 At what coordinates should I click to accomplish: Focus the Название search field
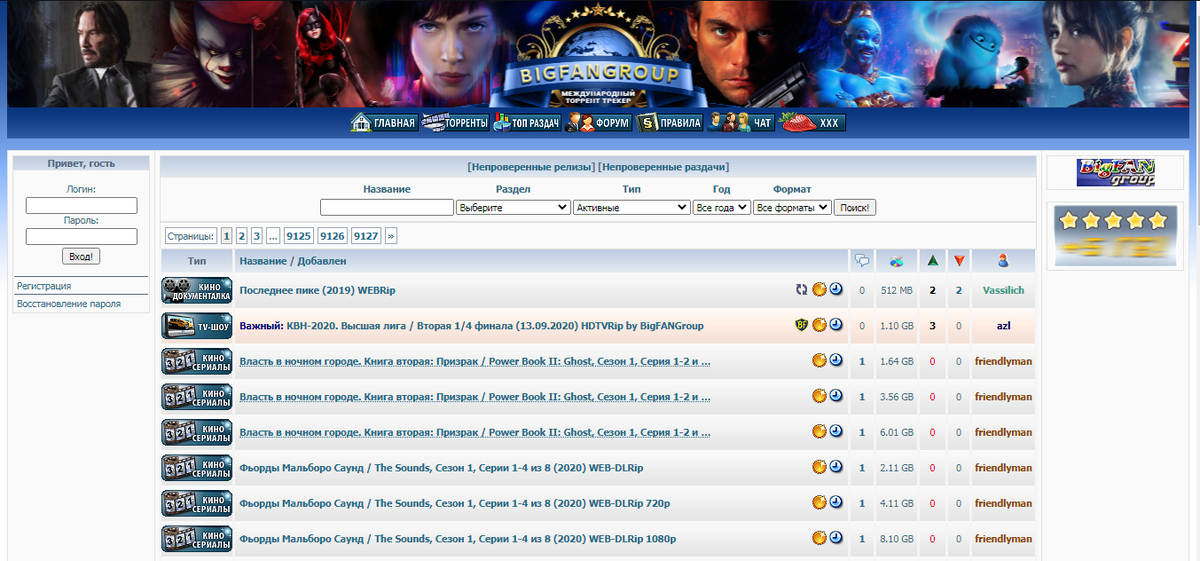tap(387, 207)
